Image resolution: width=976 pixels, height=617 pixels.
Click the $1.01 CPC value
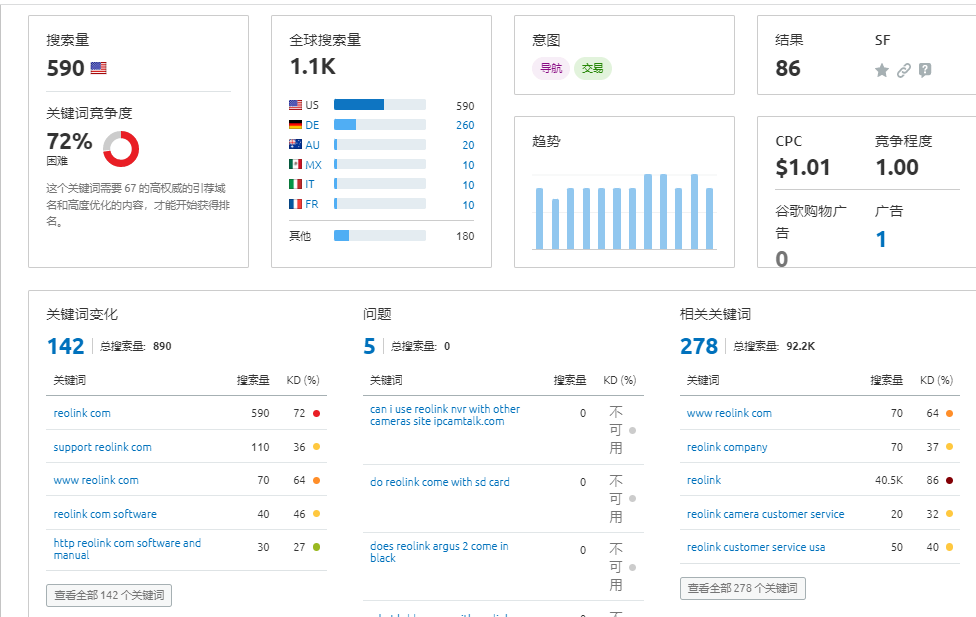pos(803,167)
